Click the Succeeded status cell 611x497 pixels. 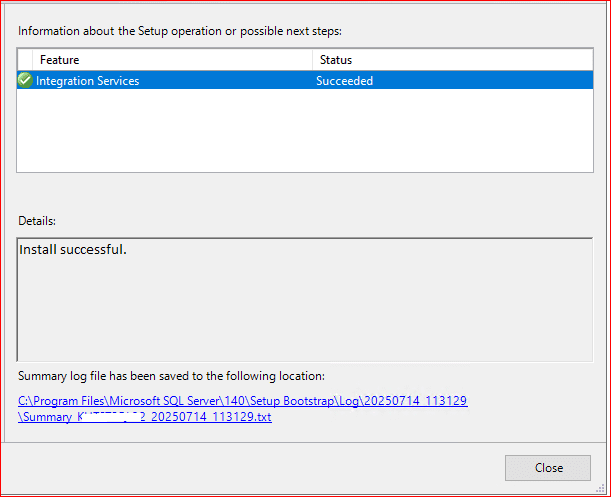tap(344, 81)
